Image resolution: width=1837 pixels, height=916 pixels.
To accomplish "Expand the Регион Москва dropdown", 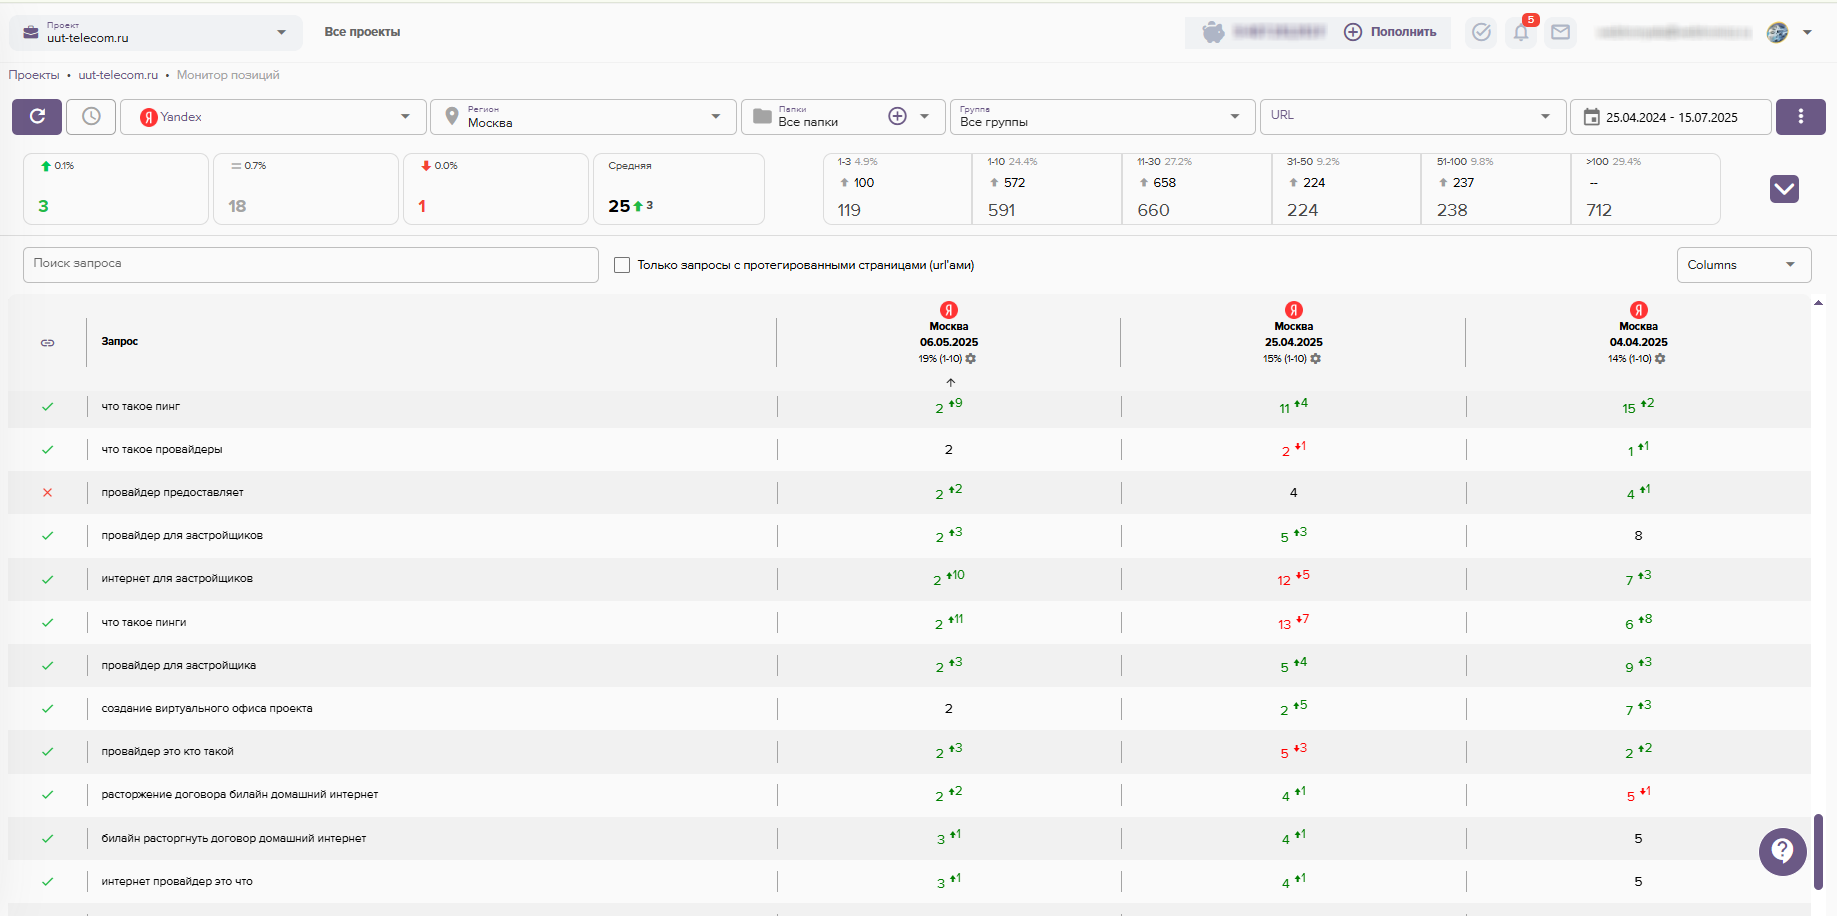I will (583, 117).
